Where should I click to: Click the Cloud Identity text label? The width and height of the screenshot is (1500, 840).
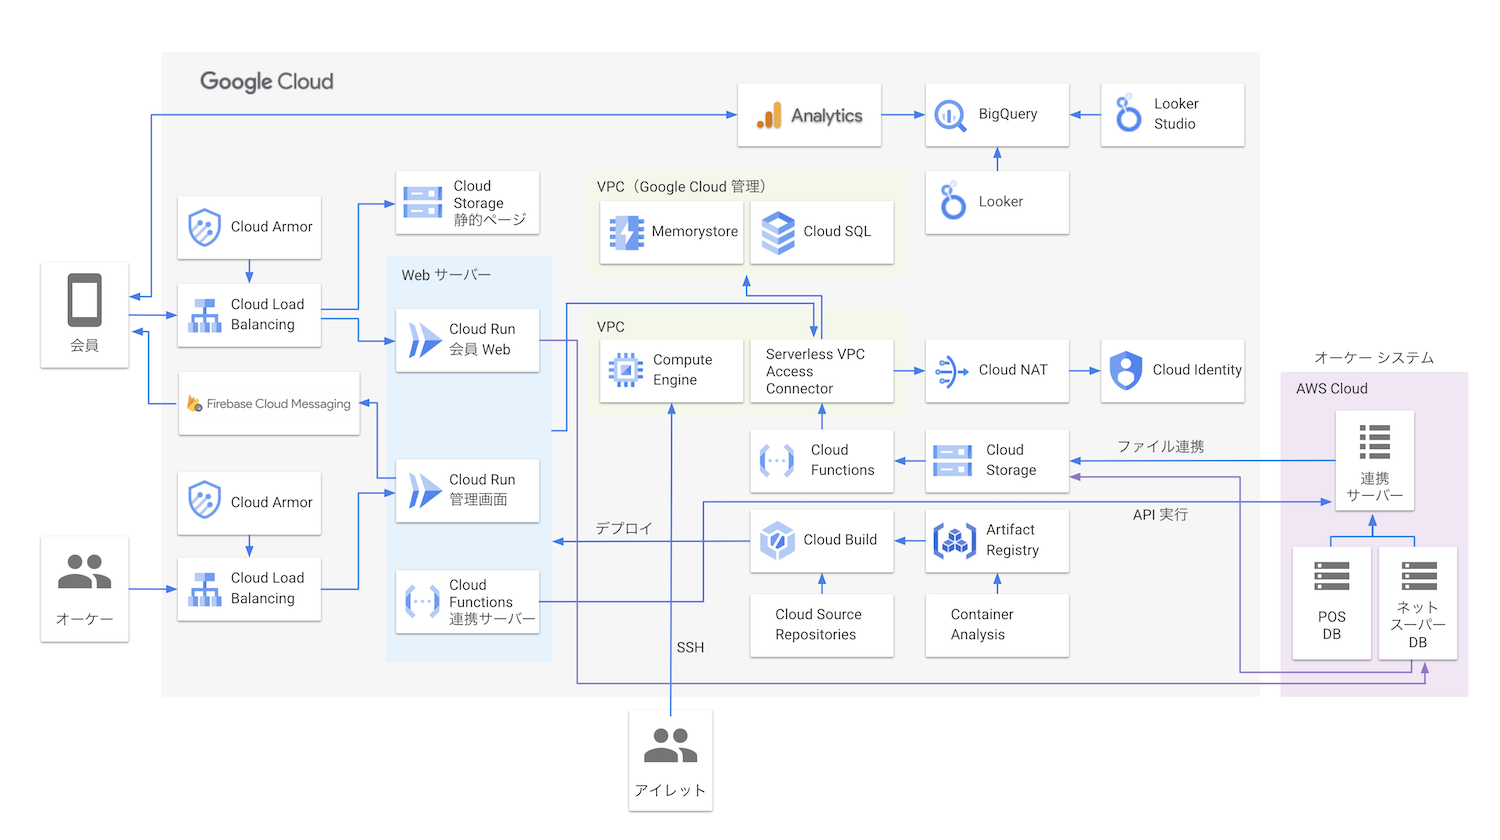click(1197, 370)
